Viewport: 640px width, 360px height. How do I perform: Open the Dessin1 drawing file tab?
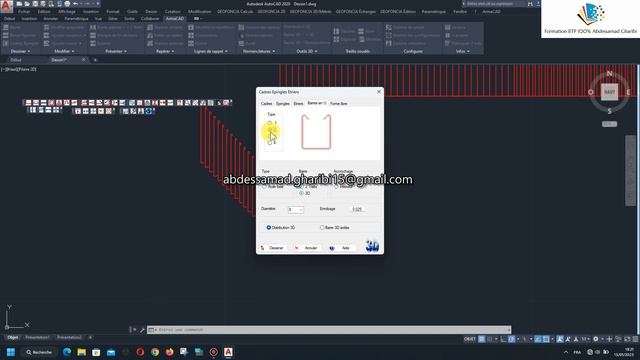[x=59, y=60]
